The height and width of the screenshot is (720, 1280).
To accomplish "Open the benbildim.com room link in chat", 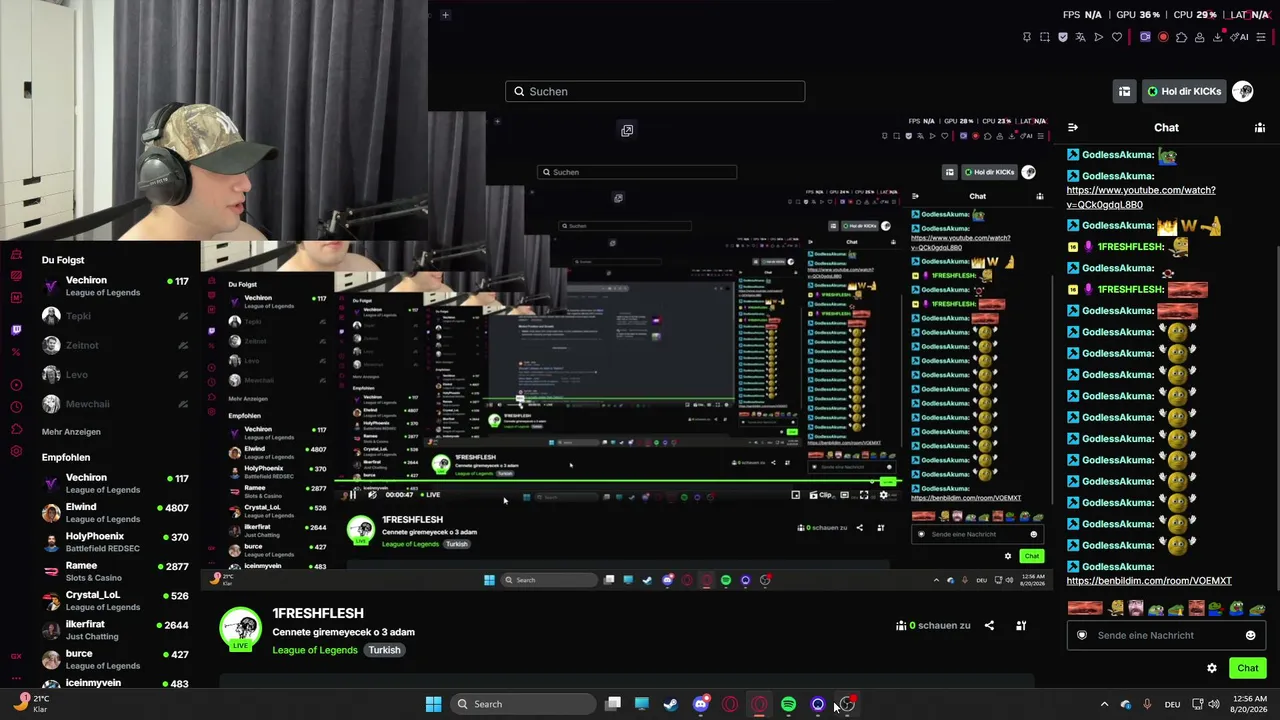I will pyautogui.click(x=1149, y=581).
